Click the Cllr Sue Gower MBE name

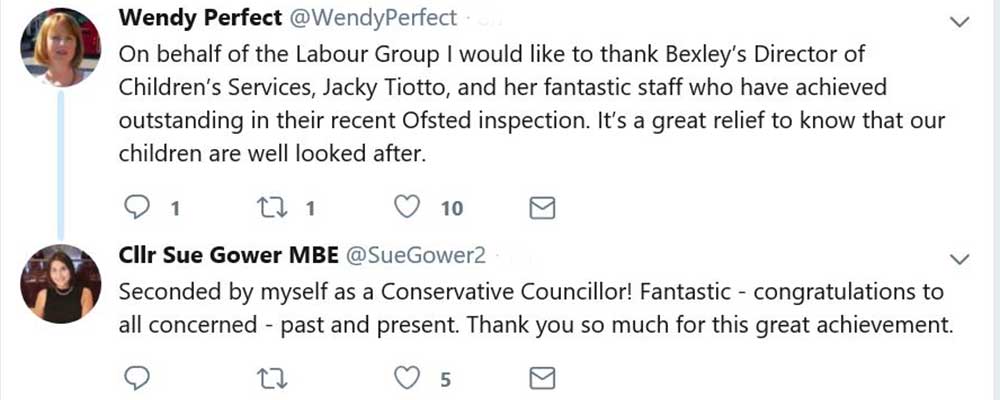click(227, 256)
